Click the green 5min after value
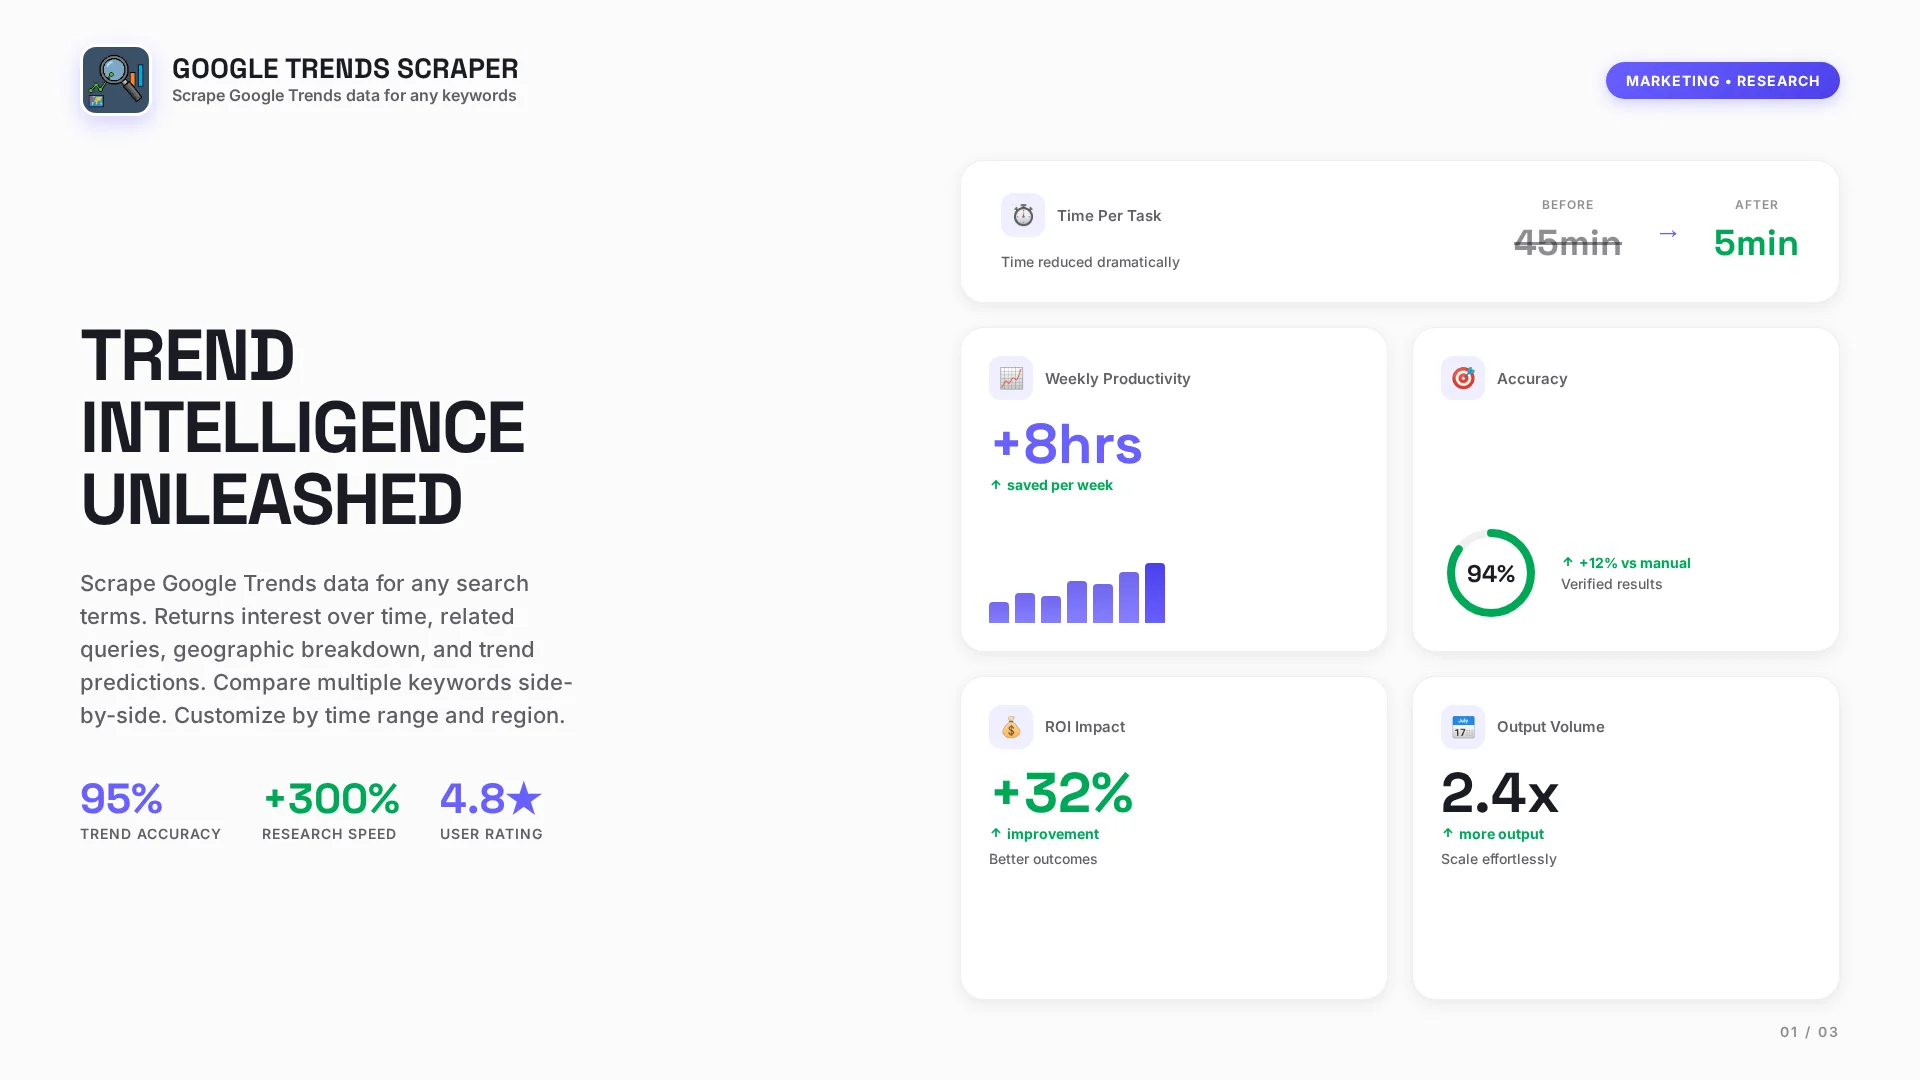Image resolution: width=1920 pixels, height=1080 pixels. pyautogui.click(x=1755, y=243)
